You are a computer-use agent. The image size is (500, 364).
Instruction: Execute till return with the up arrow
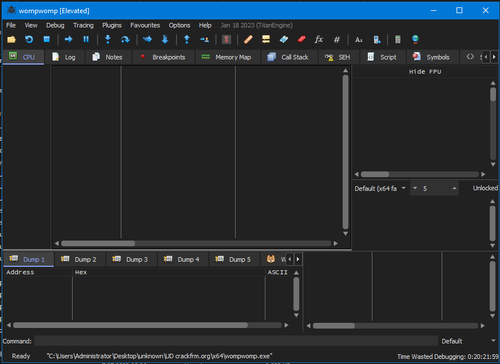pos(187,39)
